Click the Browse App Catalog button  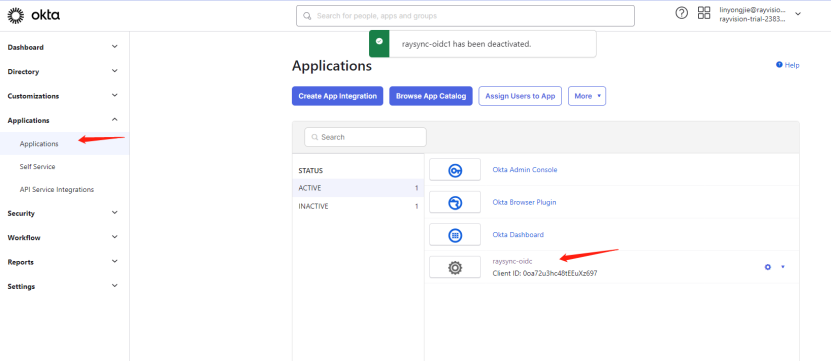[431, 96]
